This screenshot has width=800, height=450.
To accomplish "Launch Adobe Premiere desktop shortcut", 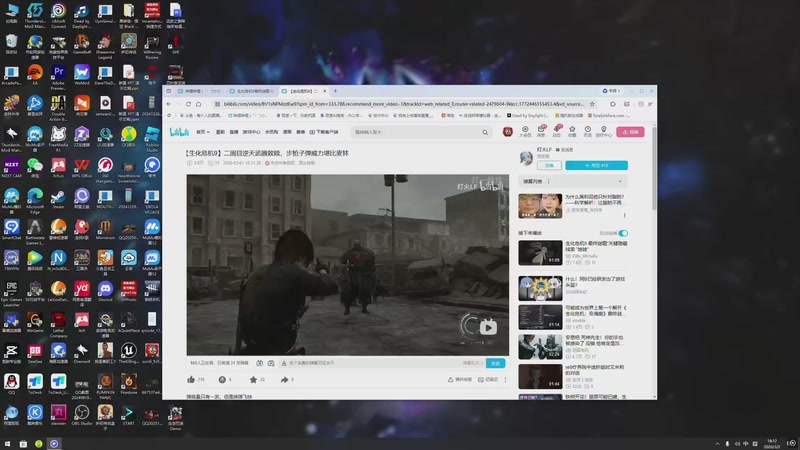I will [58, 77].
